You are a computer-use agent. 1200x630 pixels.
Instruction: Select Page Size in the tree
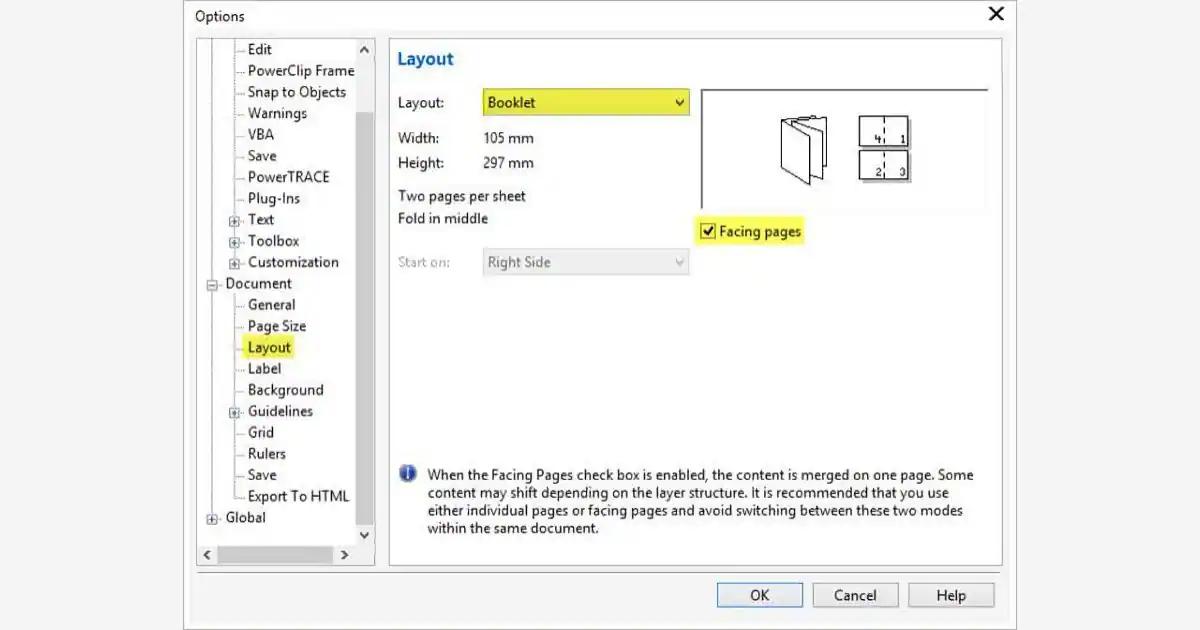(277, 326)
